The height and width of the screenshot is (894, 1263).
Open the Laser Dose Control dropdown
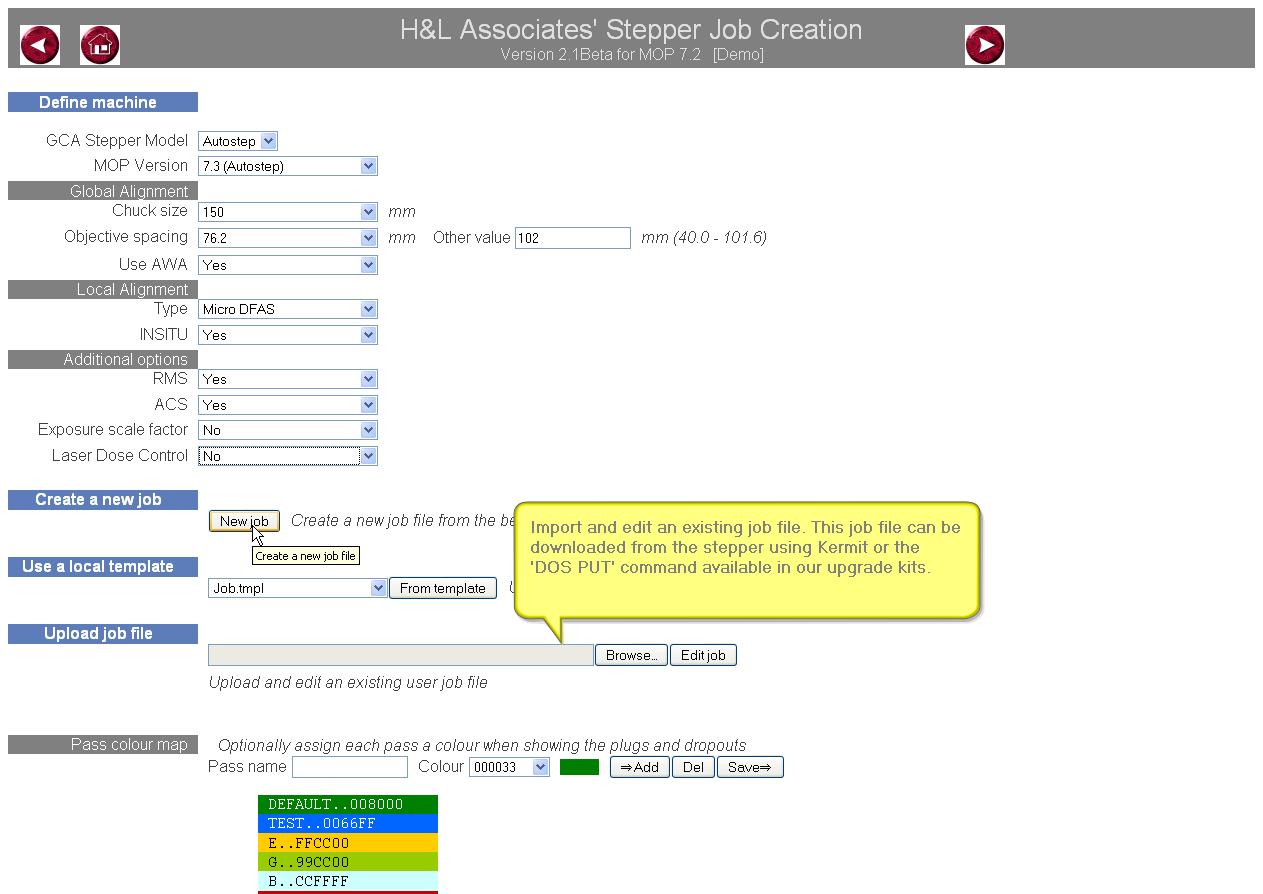tap(288, 456)
